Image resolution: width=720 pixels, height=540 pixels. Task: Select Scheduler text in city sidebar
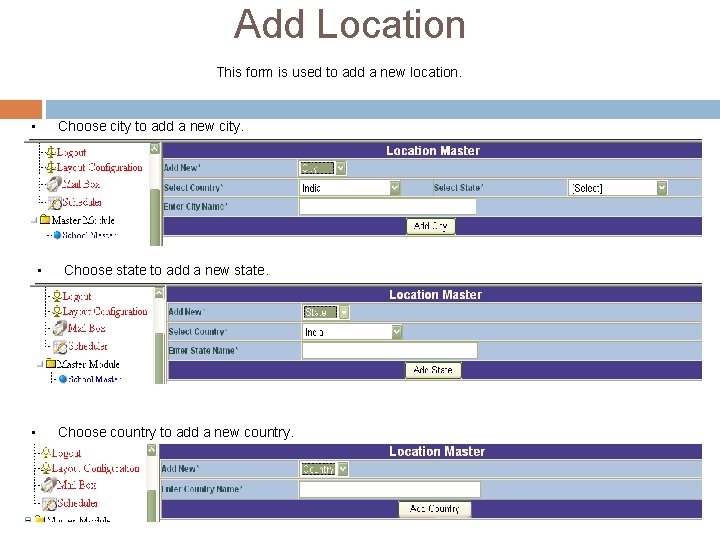[x=82, y=202]
